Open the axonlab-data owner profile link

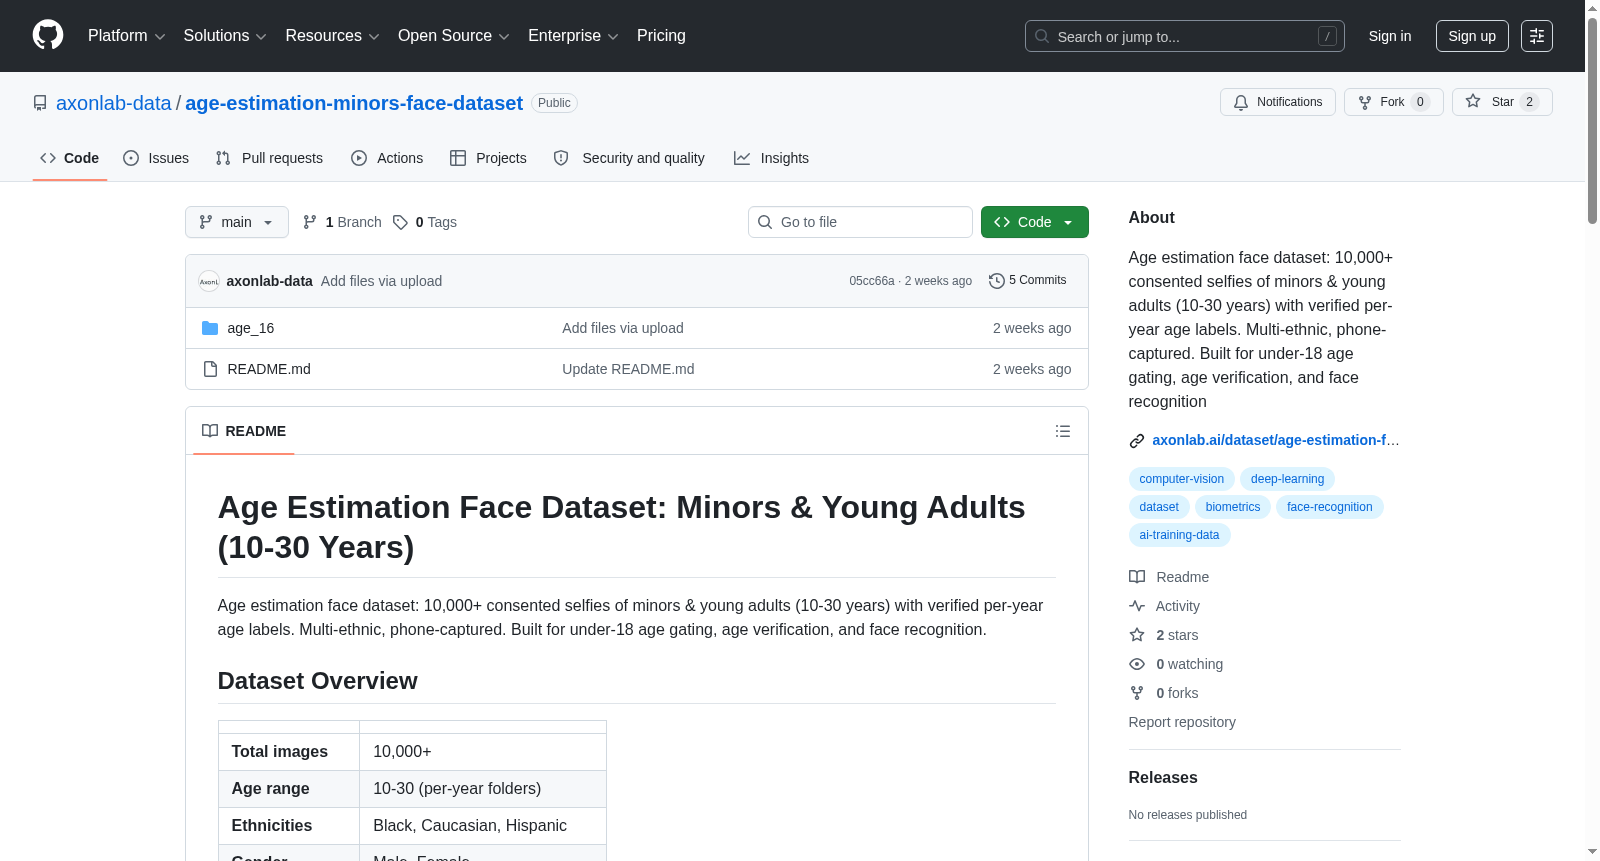(114, 103)
